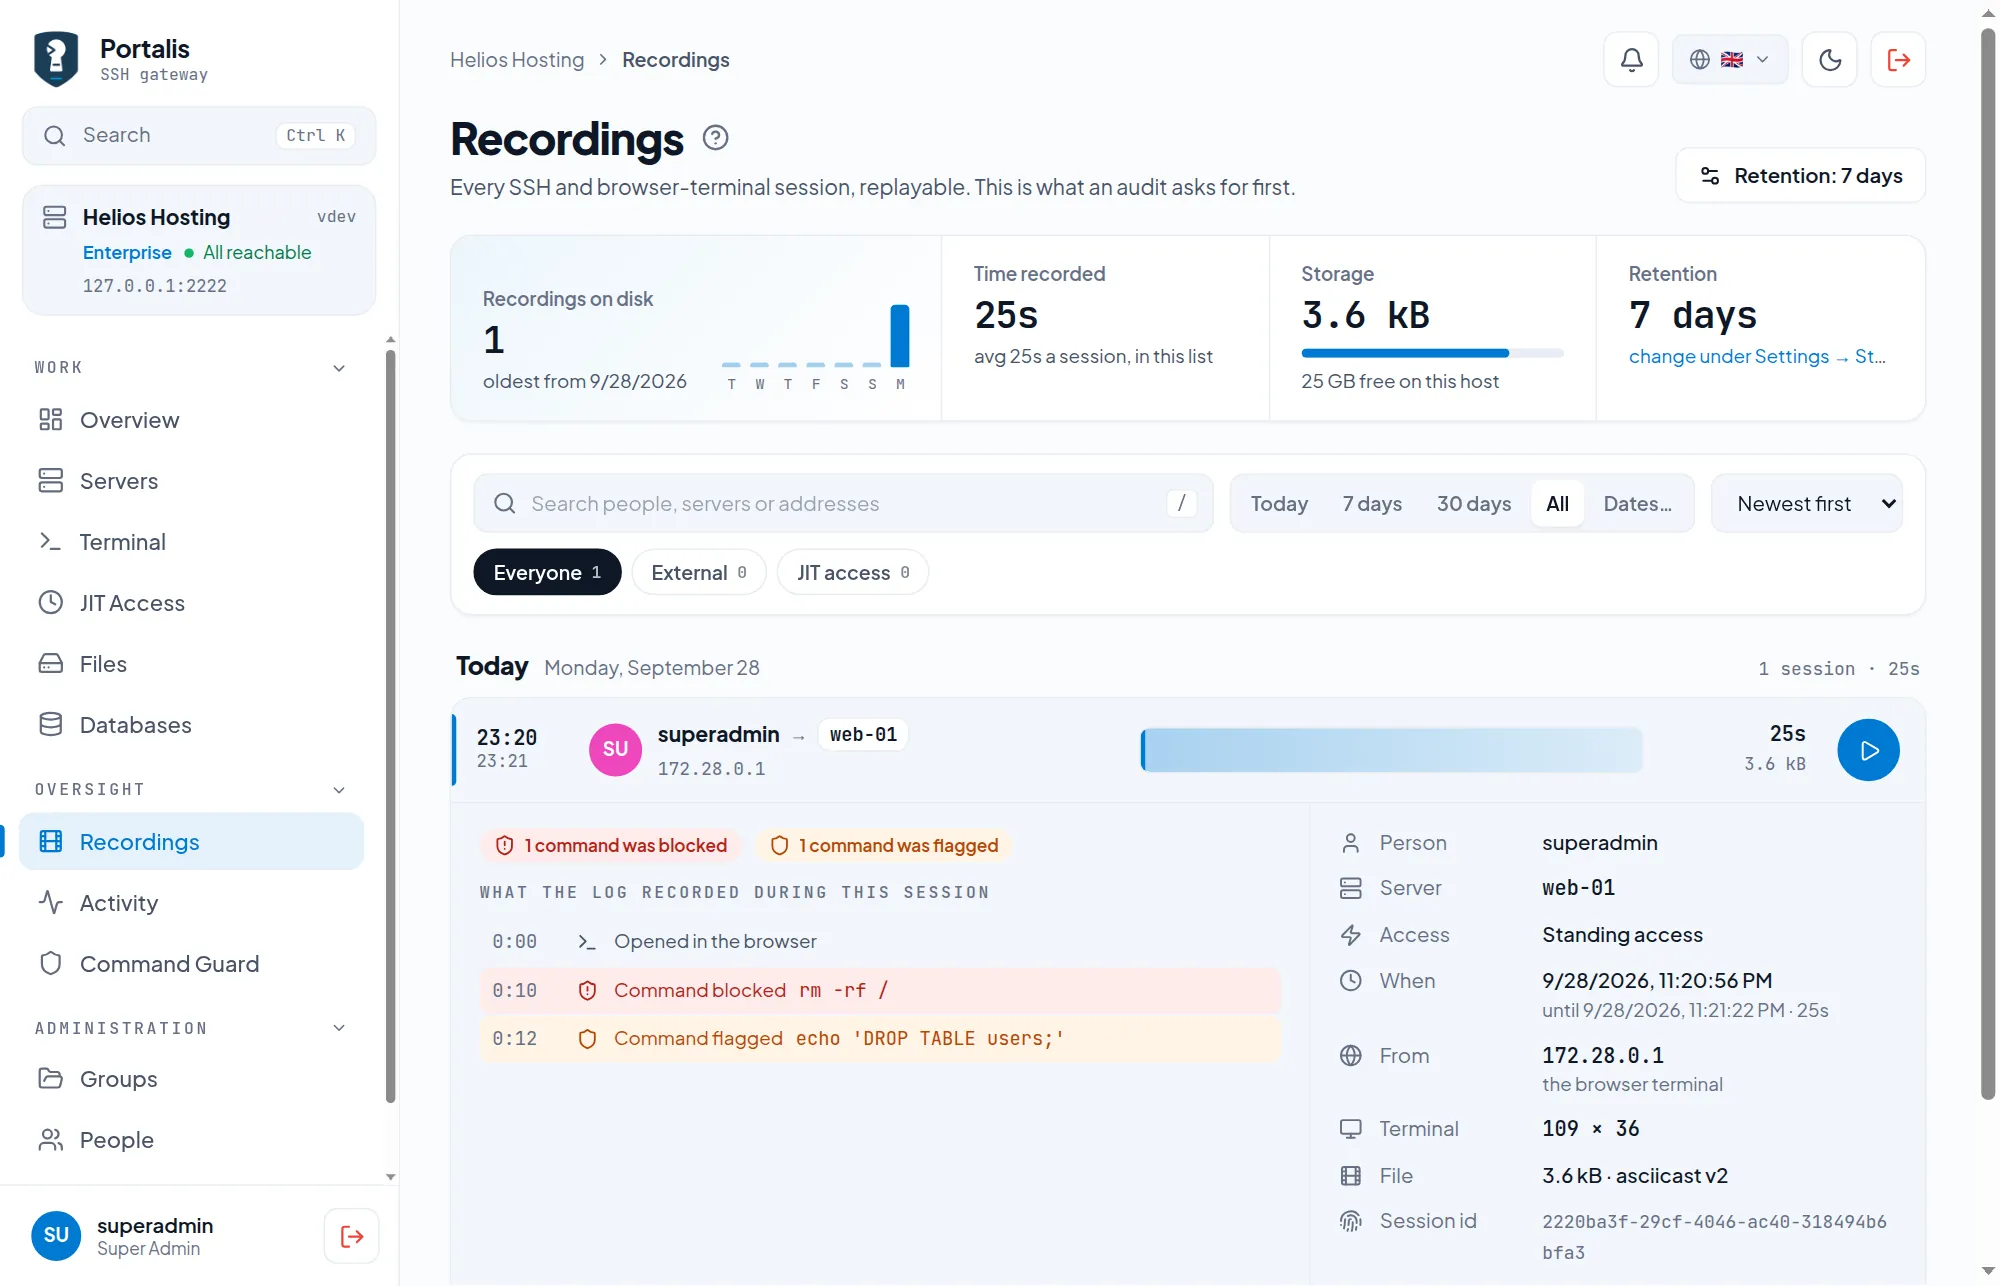Open the language selector dropdown
Viewport: 2000px width, 1286px height.
(x=1729, y=60)
